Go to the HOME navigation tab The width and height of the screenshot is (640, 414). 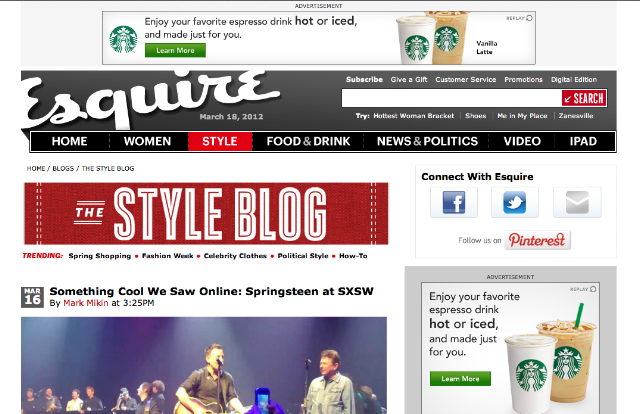coord(69,141)
